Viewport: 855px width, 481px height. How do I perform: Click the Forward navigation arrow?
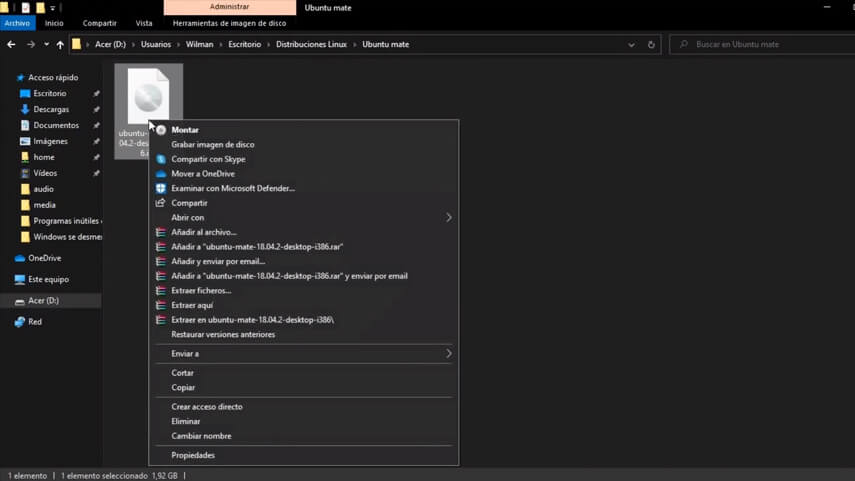(x=31, y=45)
